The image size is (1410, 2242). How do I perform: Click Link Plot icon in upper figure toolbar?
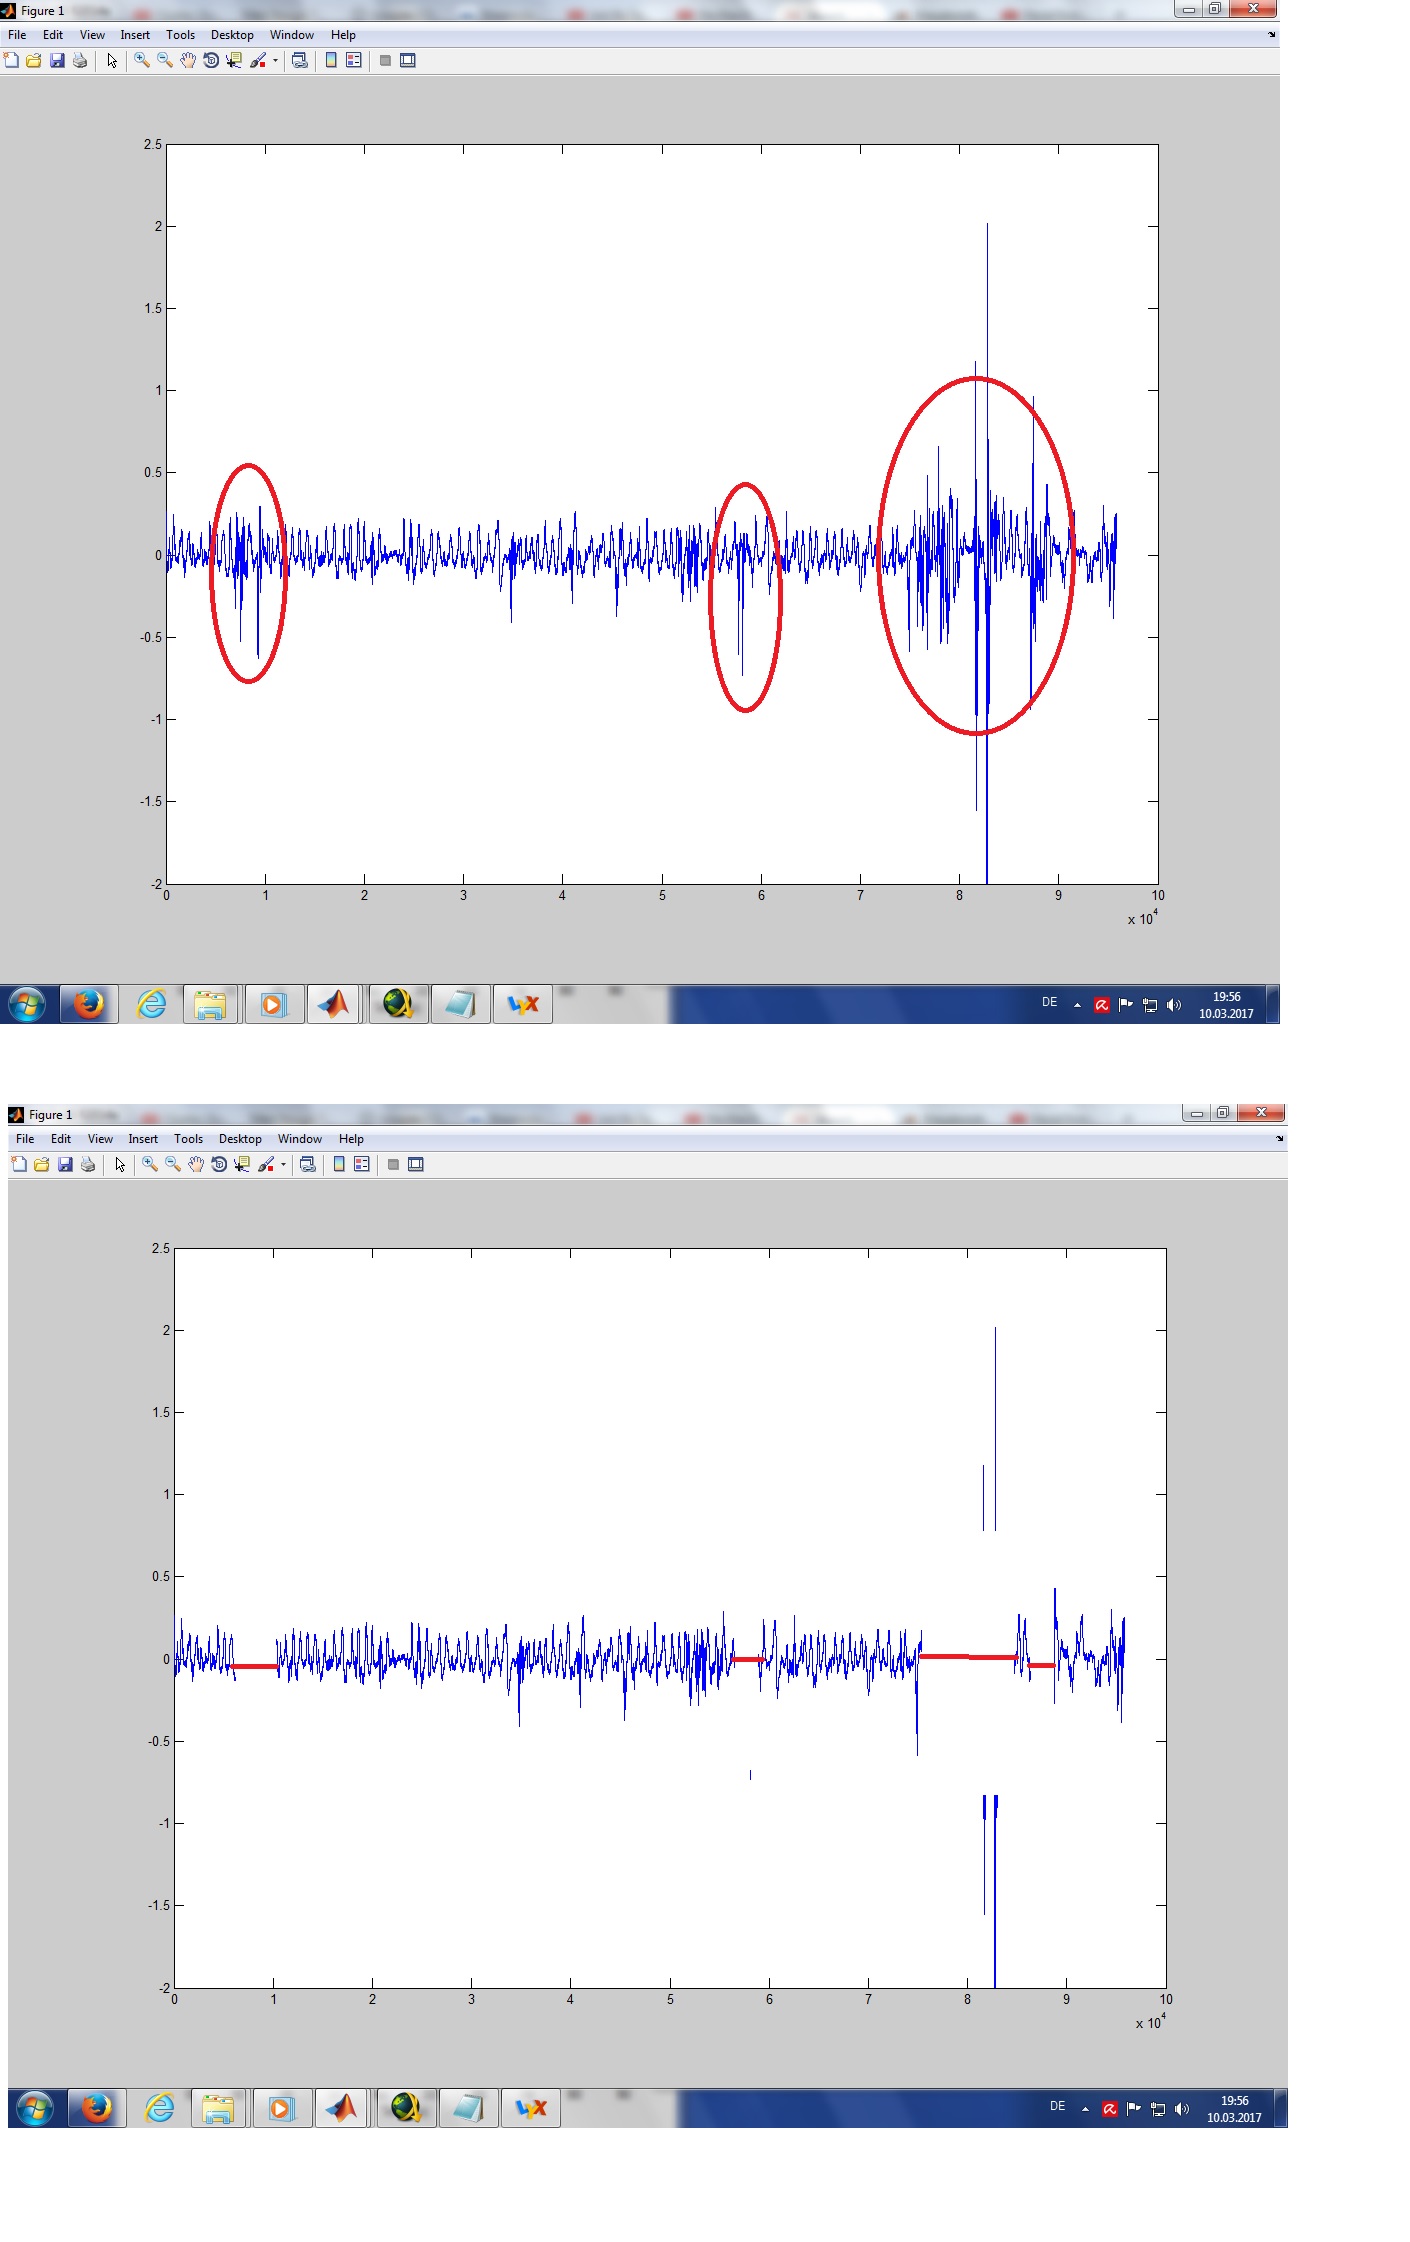click(x=299, y=61)
